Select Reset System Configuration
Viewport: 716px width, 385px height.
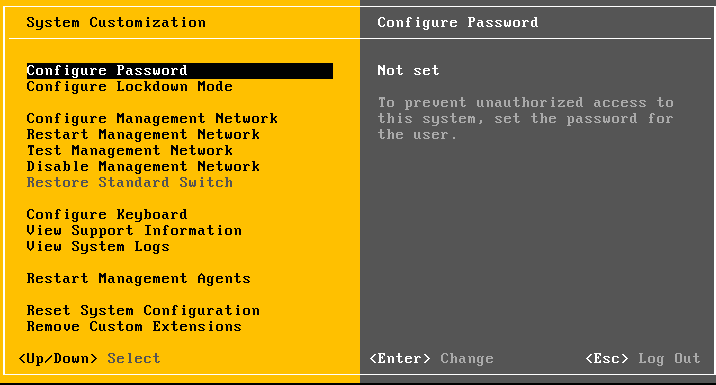coord(143,311)
